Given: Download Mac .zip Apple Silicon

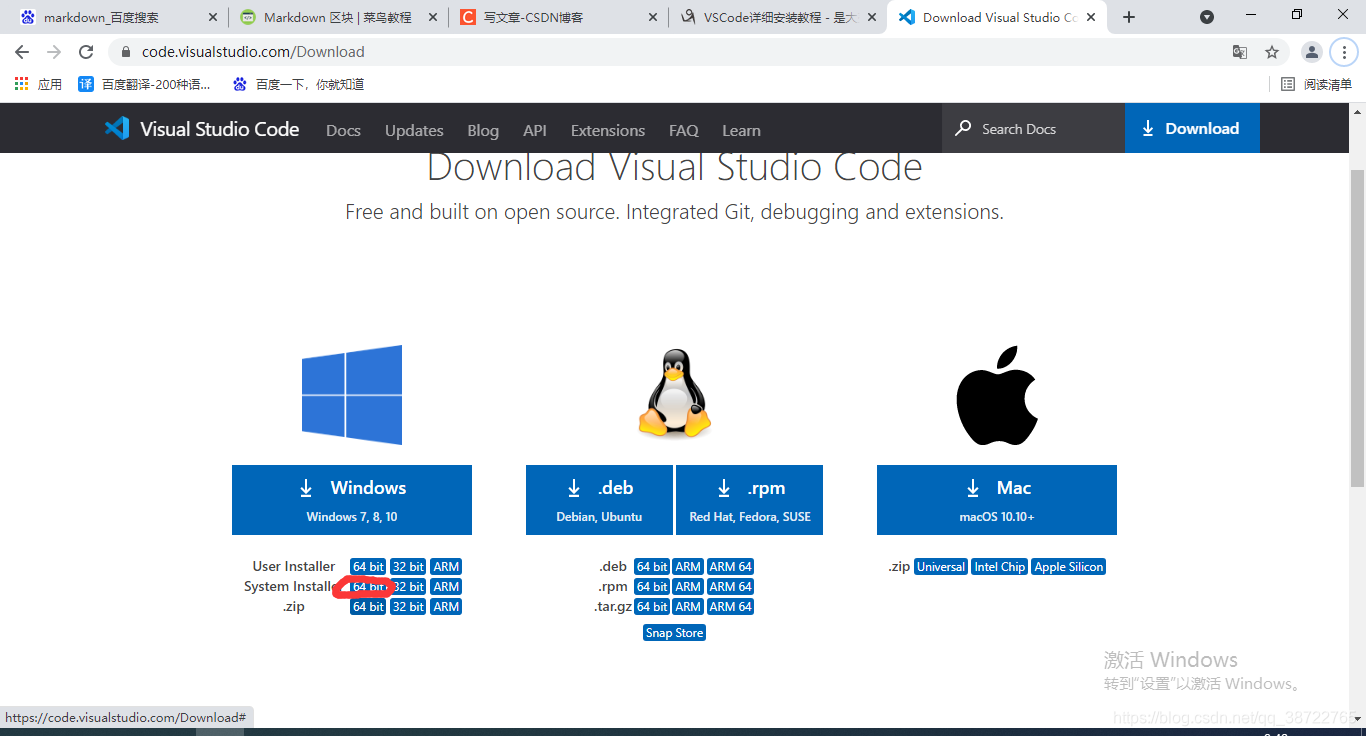Looking at the screenshot, I should pyautogui.click(x=1069, y=567).
